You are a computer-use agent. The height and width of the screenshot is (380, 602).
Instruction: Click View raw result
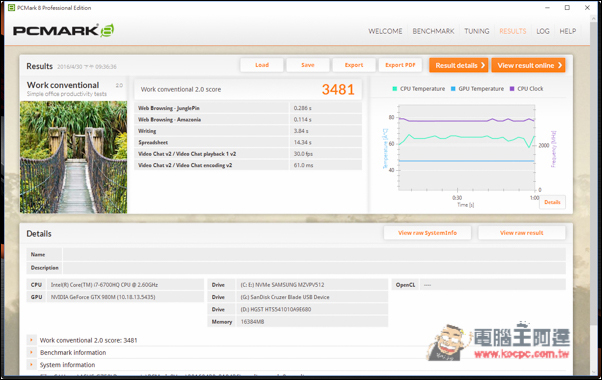point(521,233)
